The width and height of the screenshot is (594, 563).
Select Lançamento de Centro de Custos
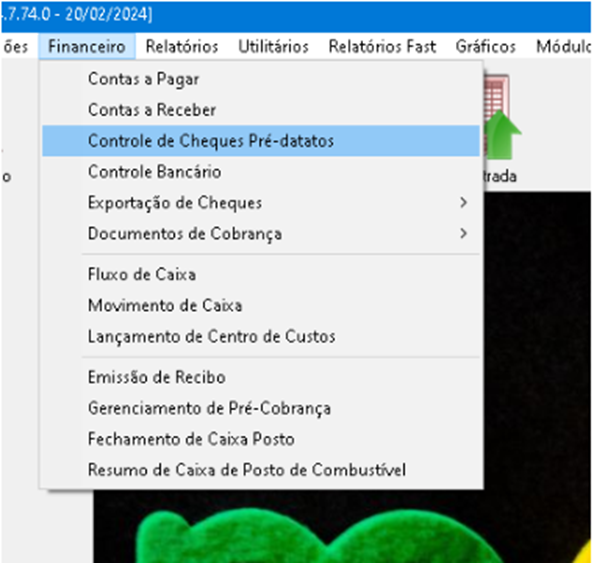(261, 336)
